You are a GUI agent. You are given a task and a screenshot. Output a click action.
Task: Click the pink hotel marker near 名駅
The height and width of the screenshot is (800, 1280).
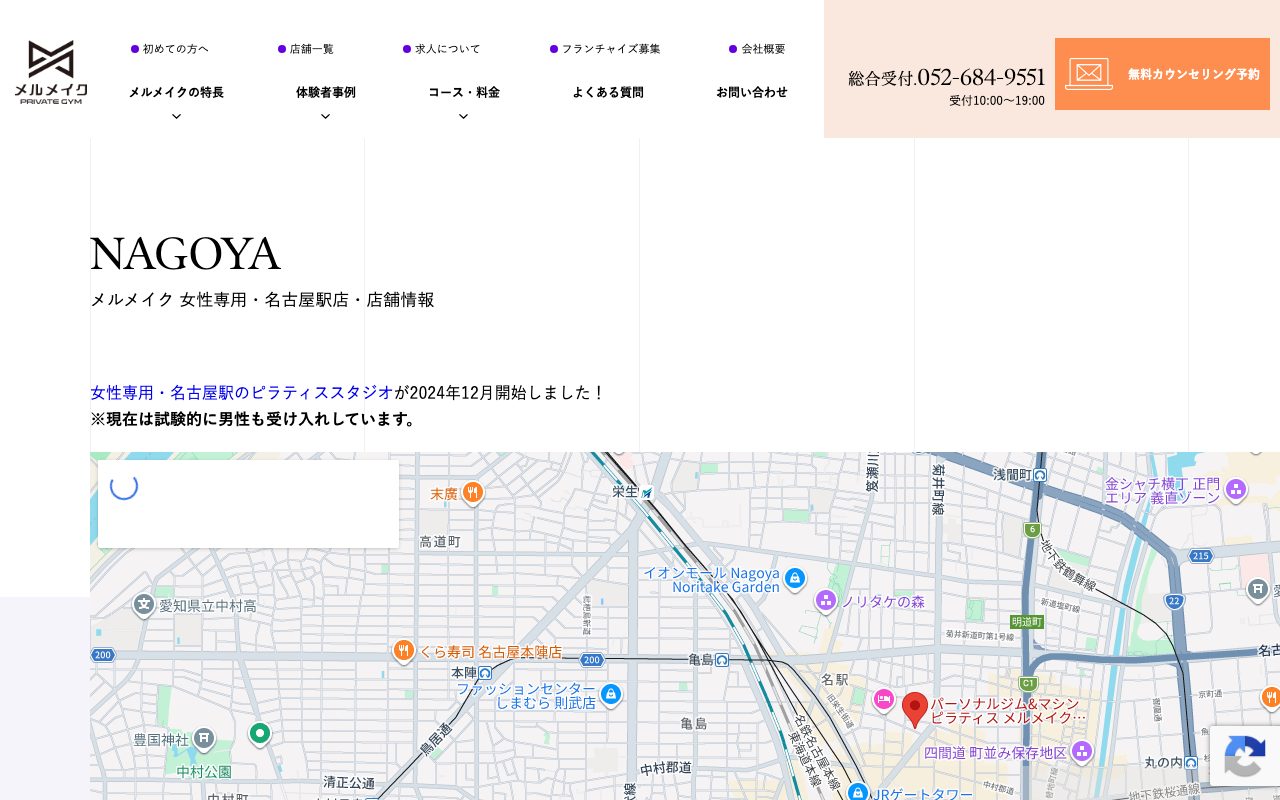[x=883, y=699]
